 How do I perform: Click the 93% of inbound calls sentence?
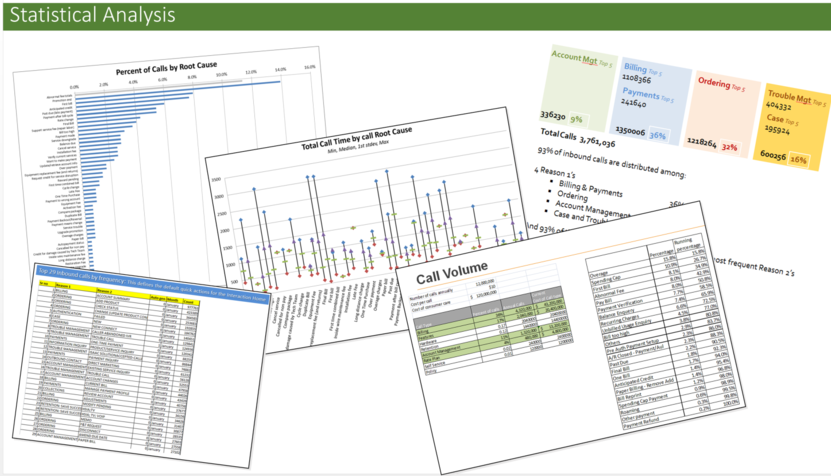click(612, 162)
